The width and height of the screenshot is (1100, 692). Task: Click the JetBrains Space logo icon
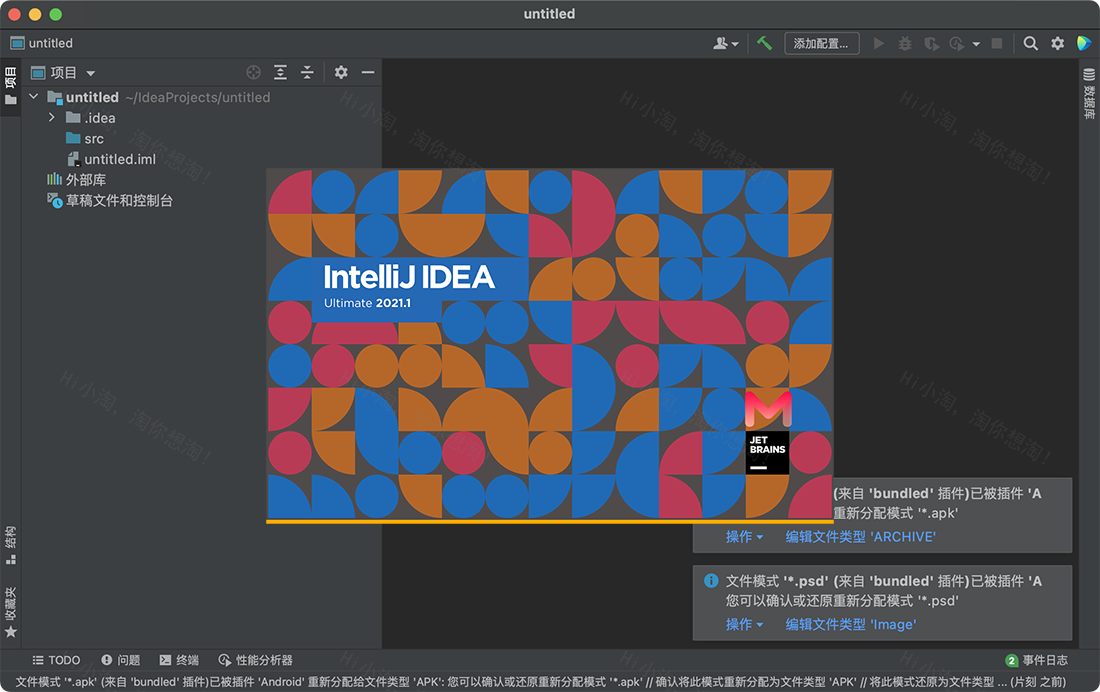pos(1084,44)
